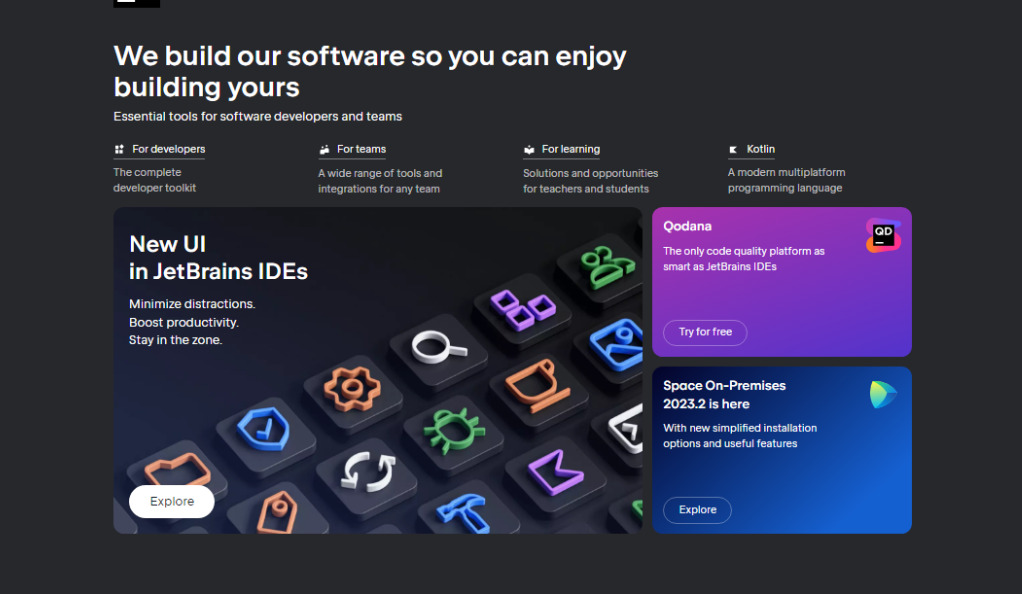Click the main 'We build our software' headline
This screenshot has height=594, width=1022.
(370, 72)
